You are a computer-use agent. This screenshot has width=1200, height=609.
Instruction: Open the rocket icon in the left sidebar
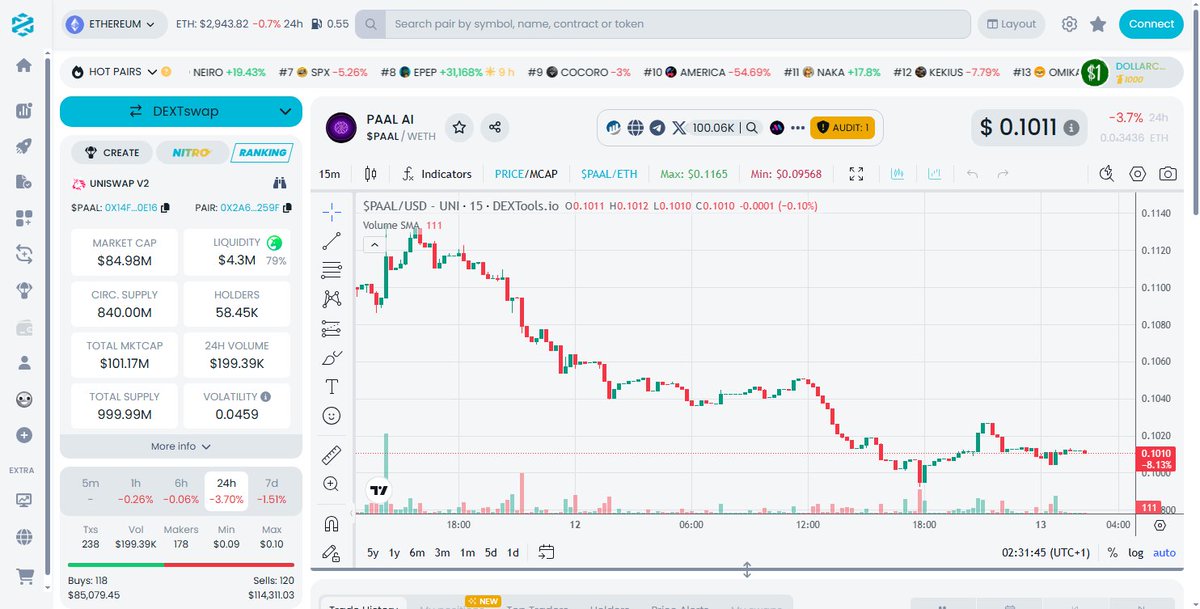pyautogui.click(x=24, y=145)
